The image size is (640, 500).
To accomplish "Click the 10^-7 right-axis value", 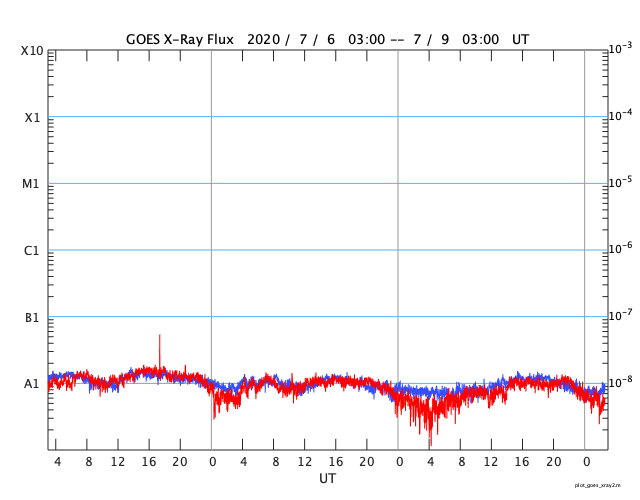I will pos(621,315).
